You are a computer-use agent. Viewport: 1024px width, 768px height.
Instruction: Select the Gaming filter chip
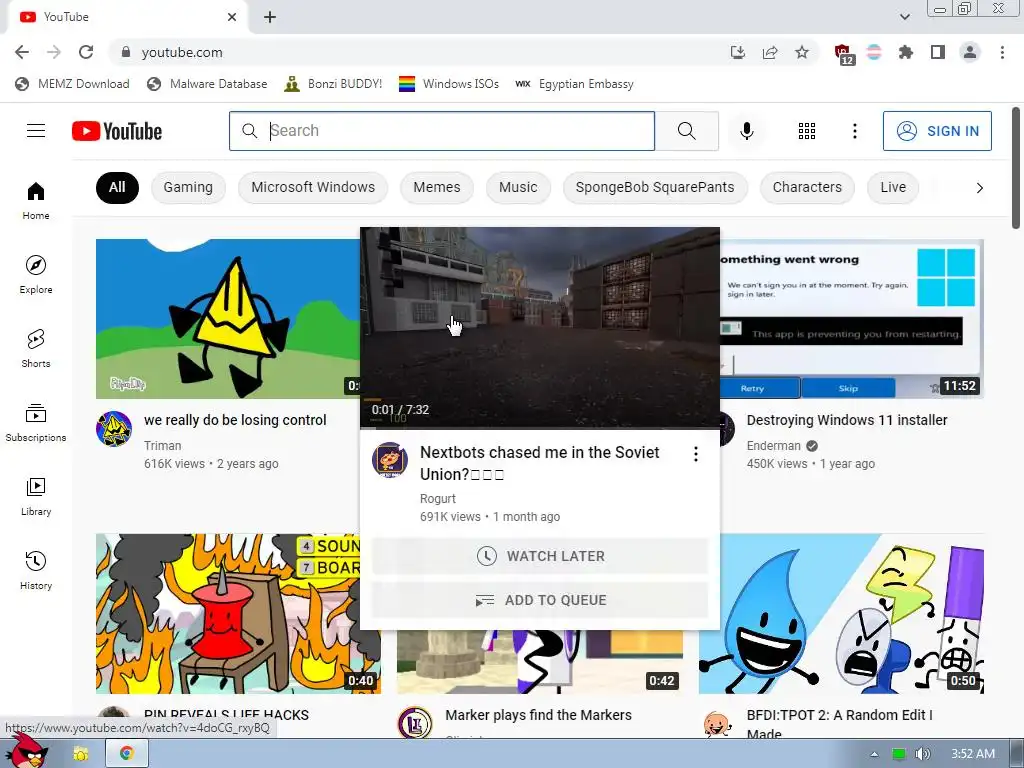click(x=188, y=187)
